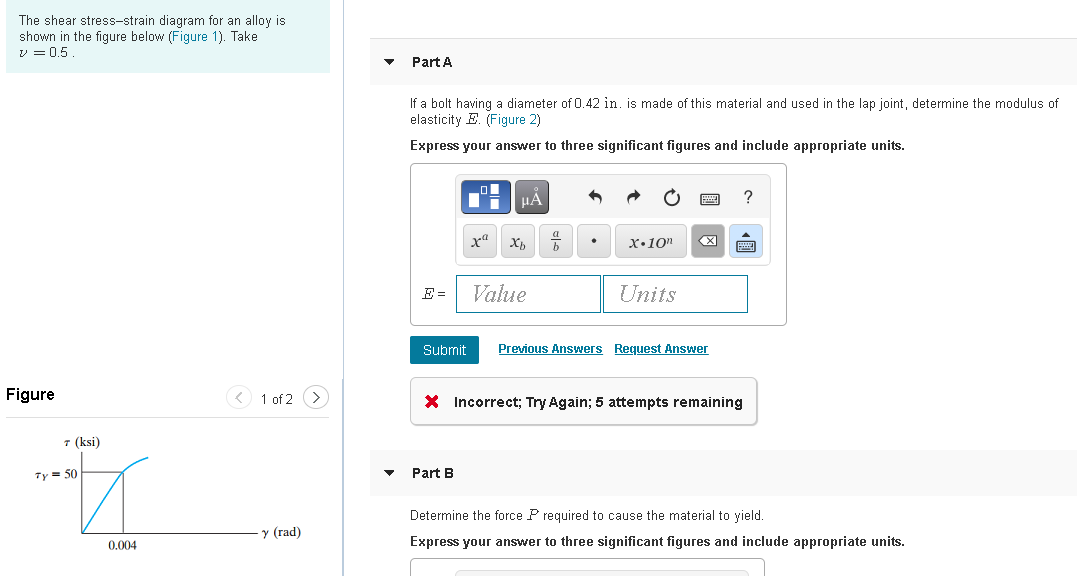This screenshot has height=580, width=1084.
Task: Collapse the Part A section
Action: pos(389,62)
